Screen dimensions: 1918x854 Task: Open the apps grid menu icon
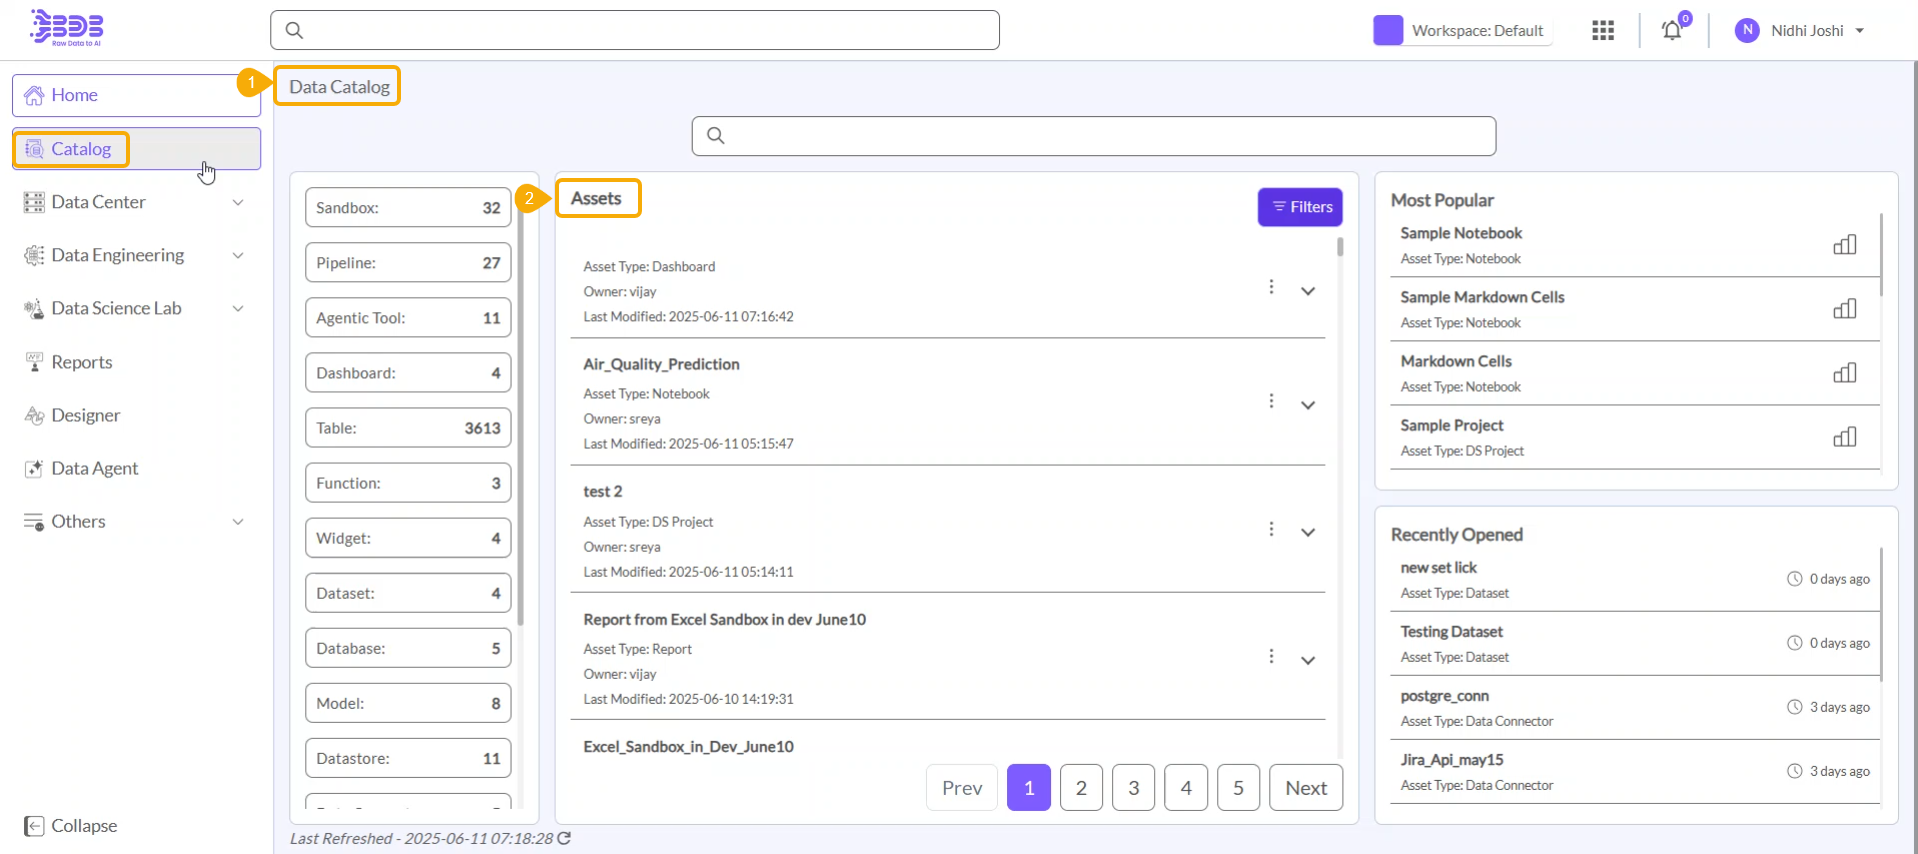[x=1602, y=31]
